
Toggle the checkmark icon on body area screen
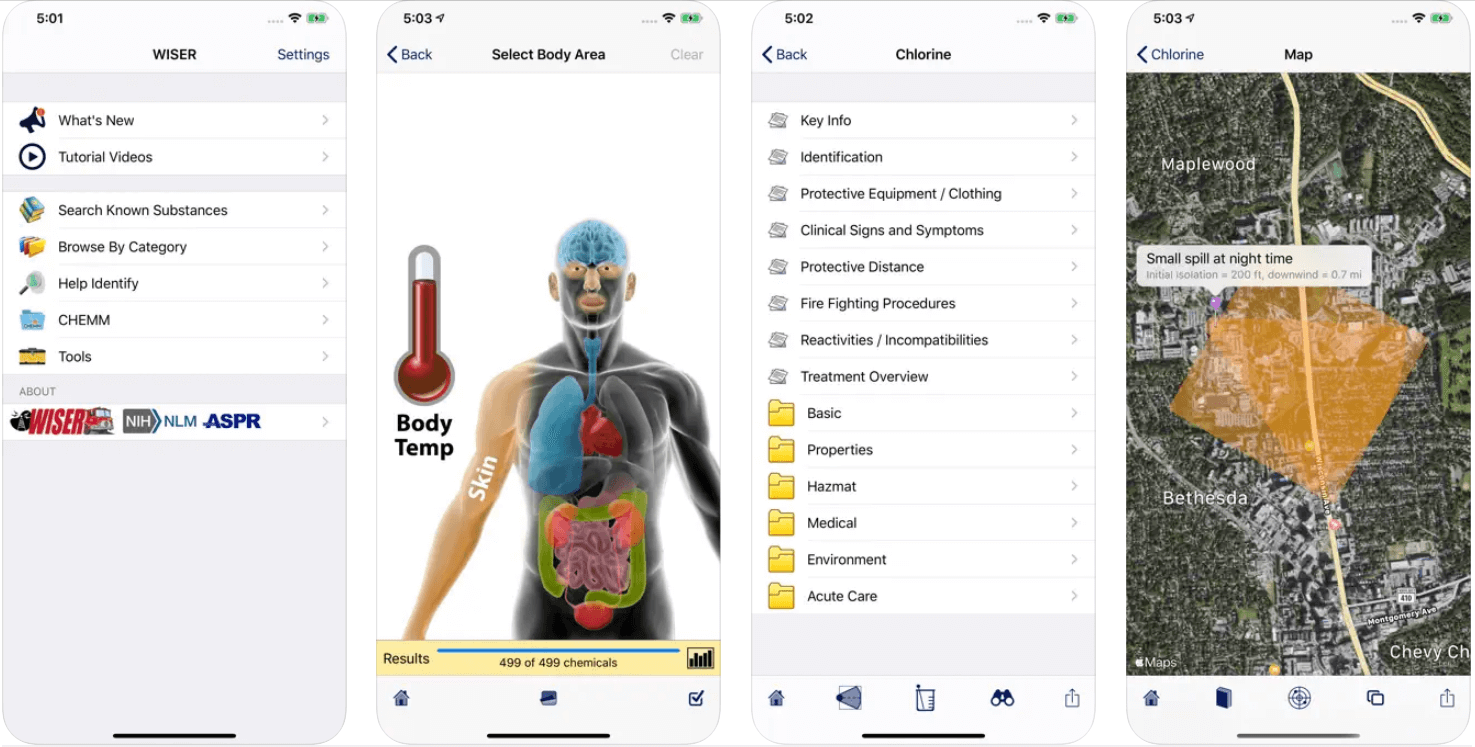click(696, 698)
